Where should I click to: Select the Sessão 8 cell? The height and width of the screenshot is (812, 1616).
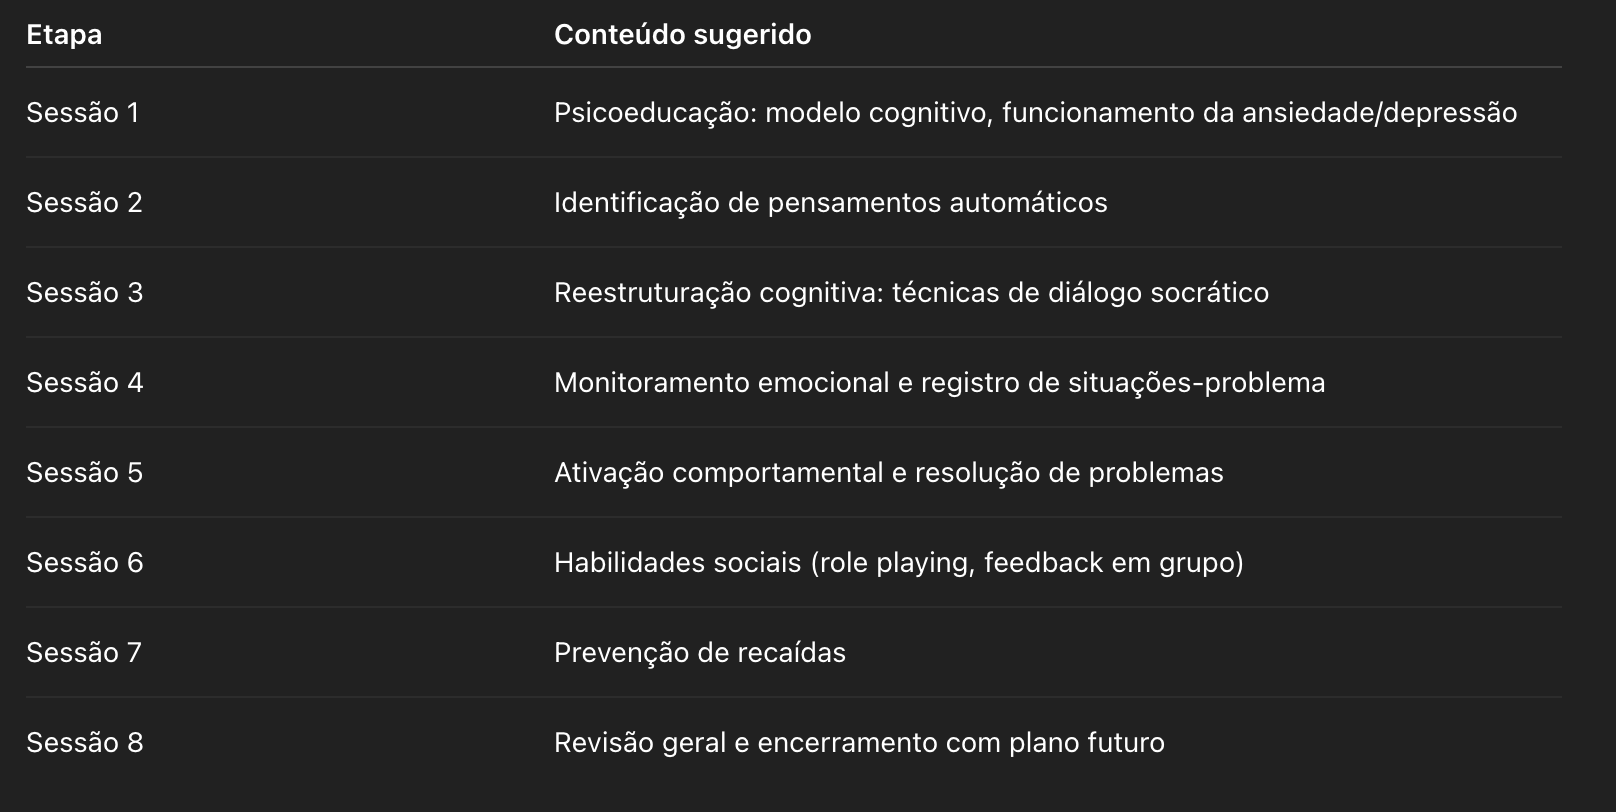coord(85,743)
